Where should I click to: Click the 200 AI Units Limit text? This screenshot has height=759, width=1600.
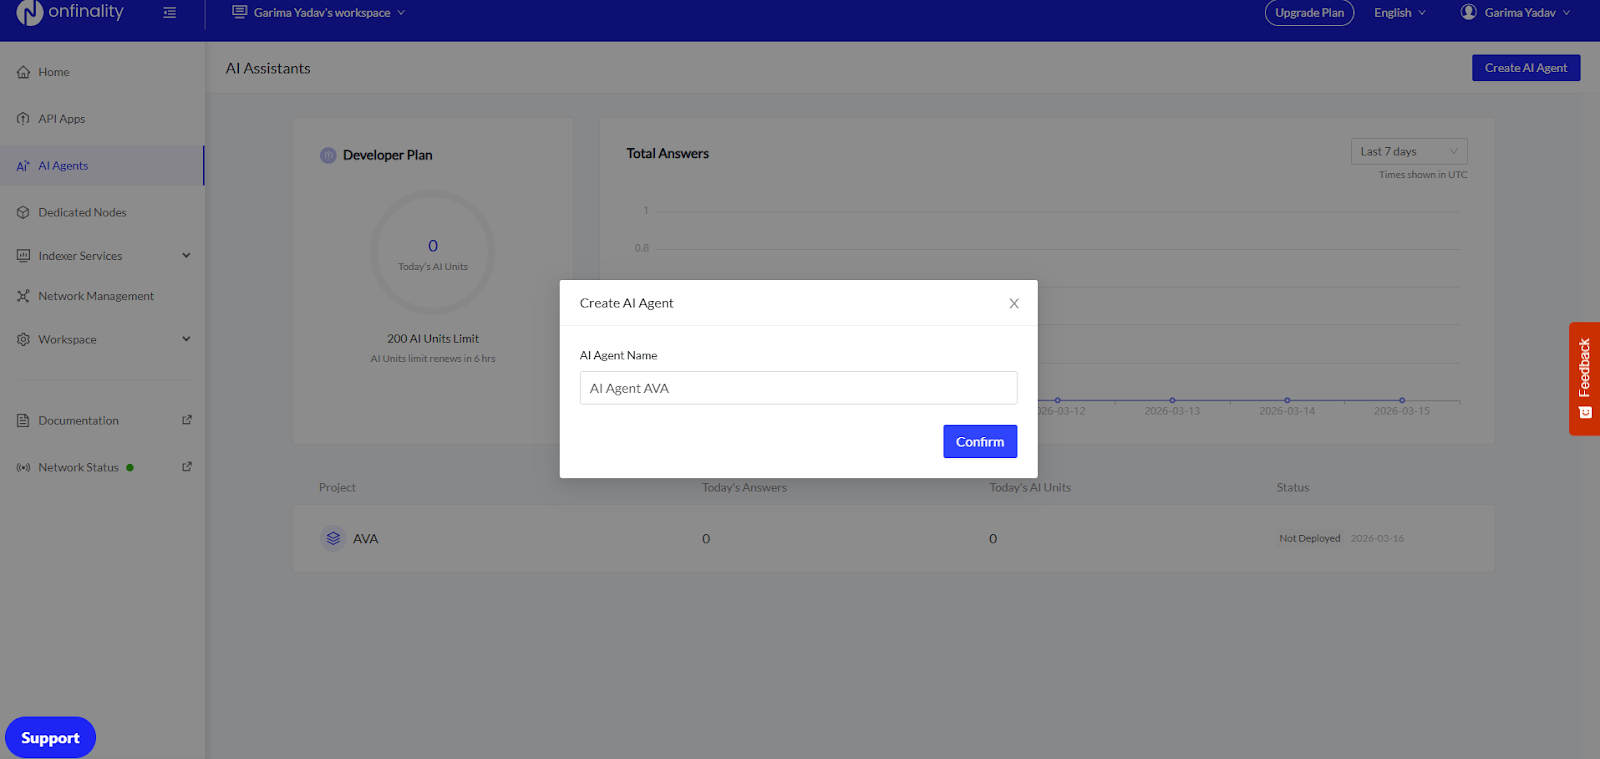(x=433, y=339)
